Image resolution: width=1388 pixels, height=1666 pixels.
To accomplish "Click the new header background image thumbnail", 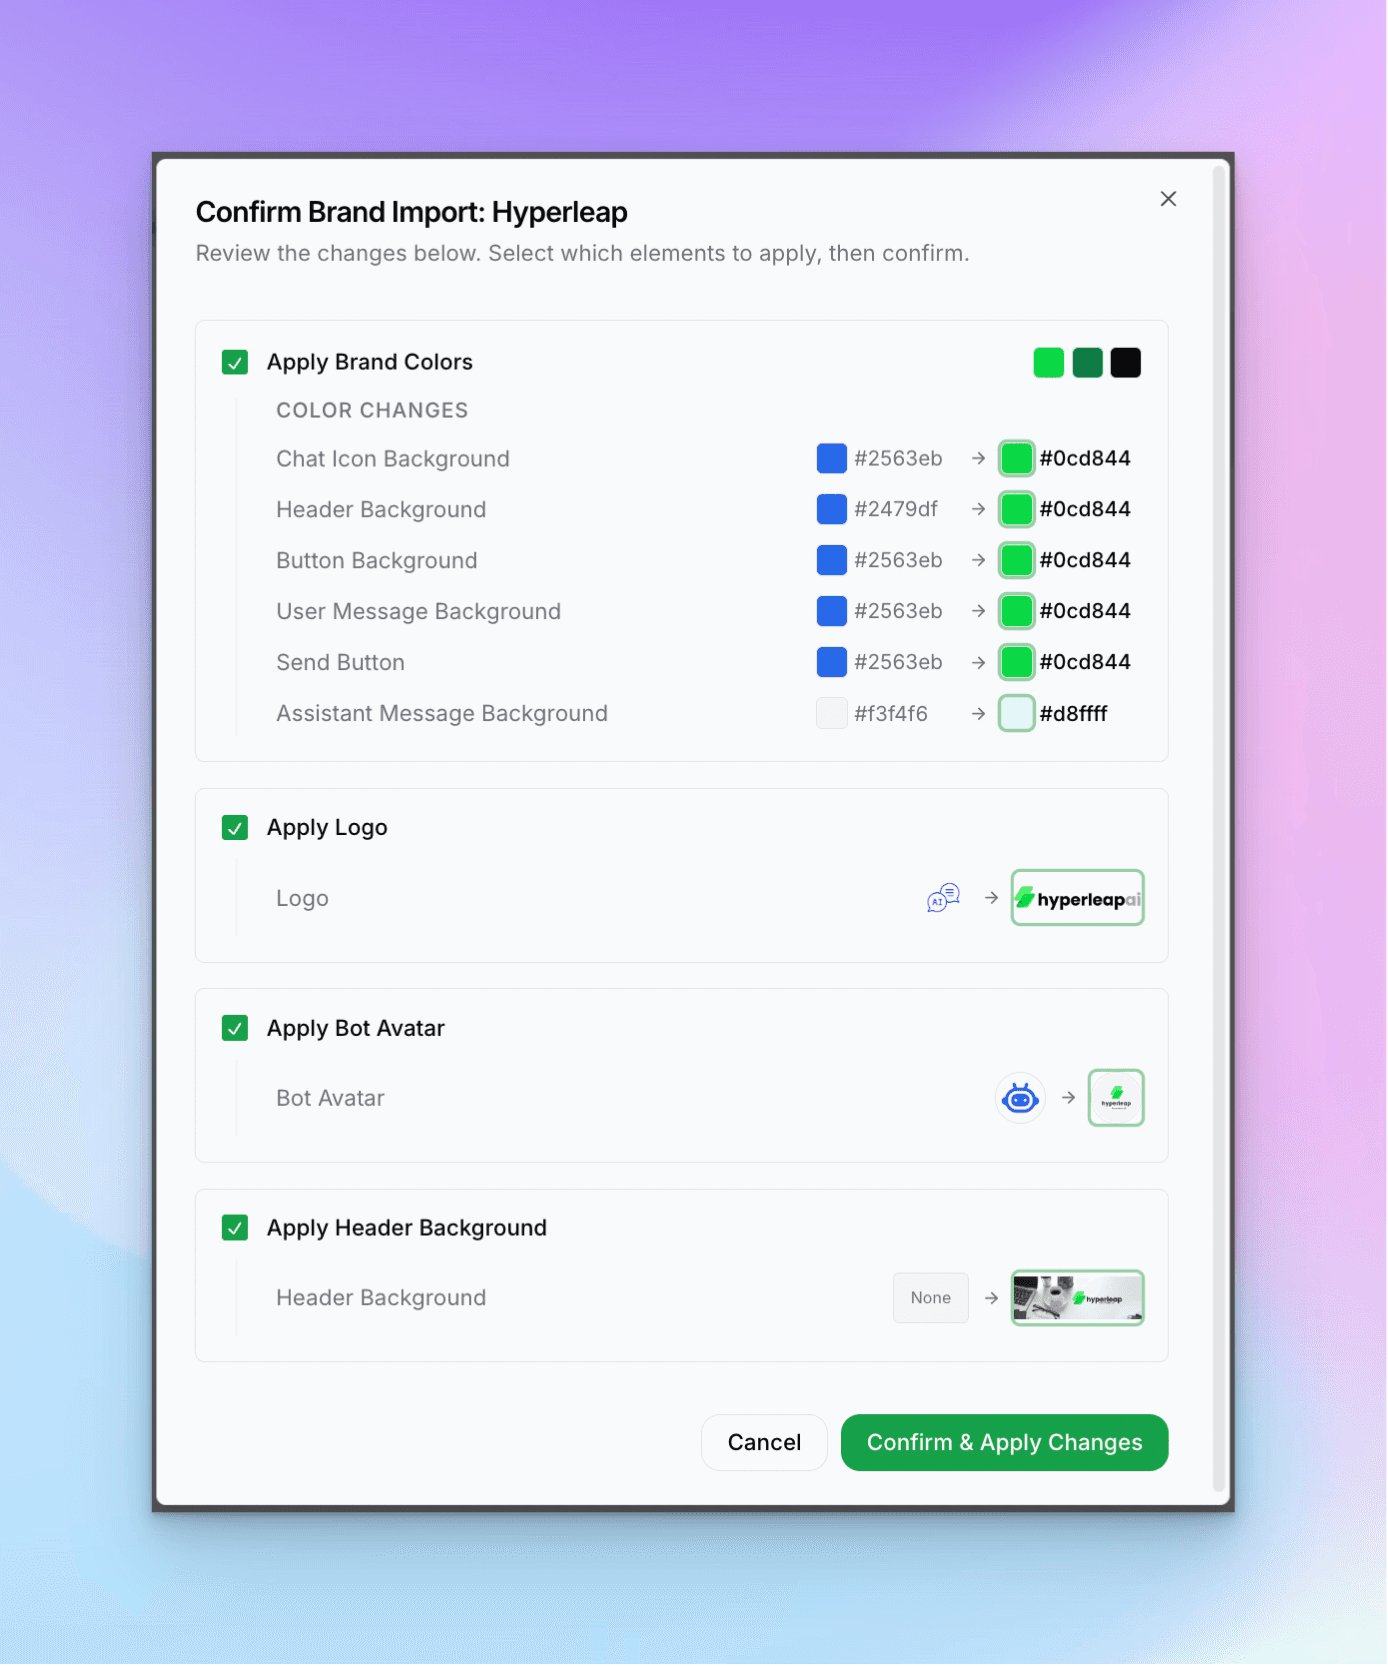I will pyautogui.click(x=1077, y=1298).
